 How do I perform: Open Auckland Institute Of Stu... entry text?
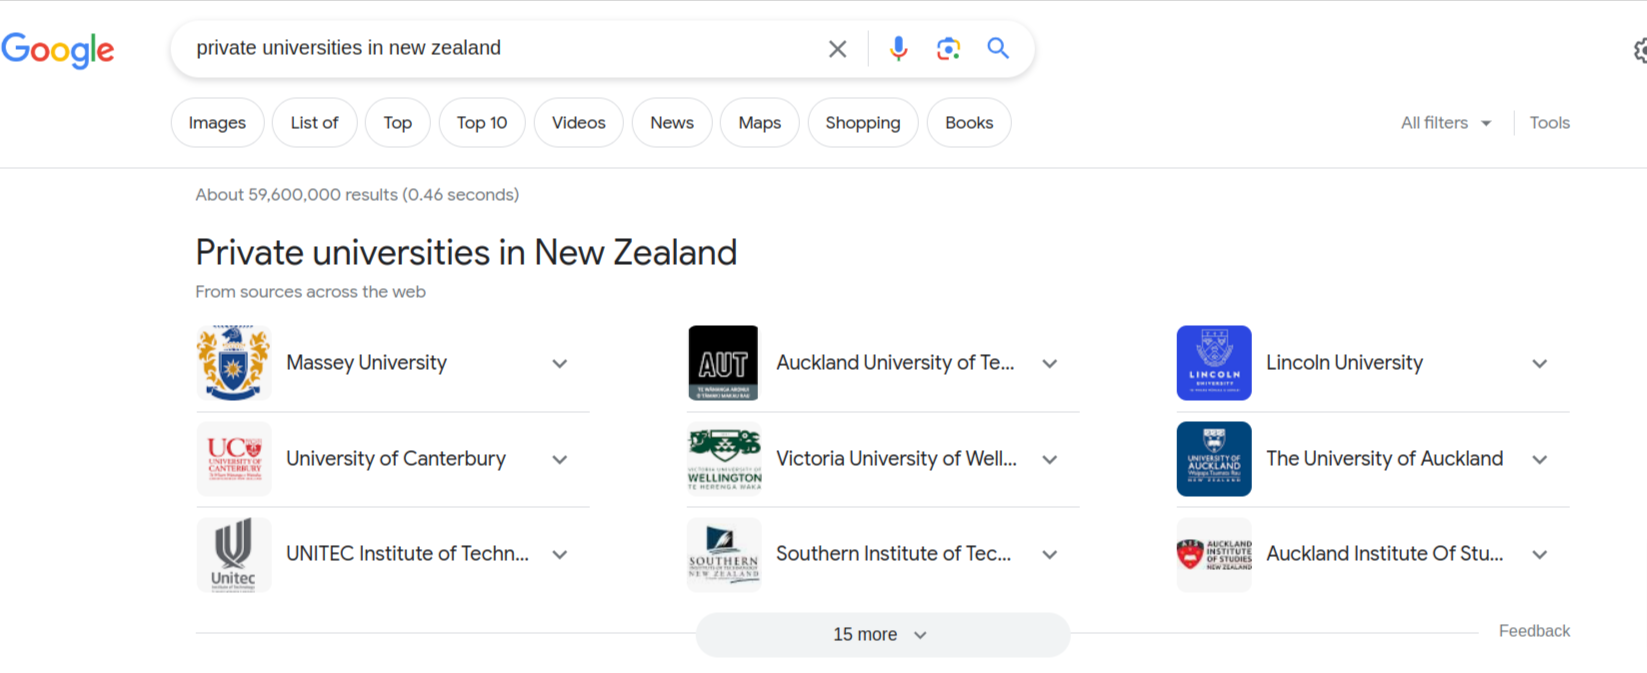click(x=1384, y=554)
